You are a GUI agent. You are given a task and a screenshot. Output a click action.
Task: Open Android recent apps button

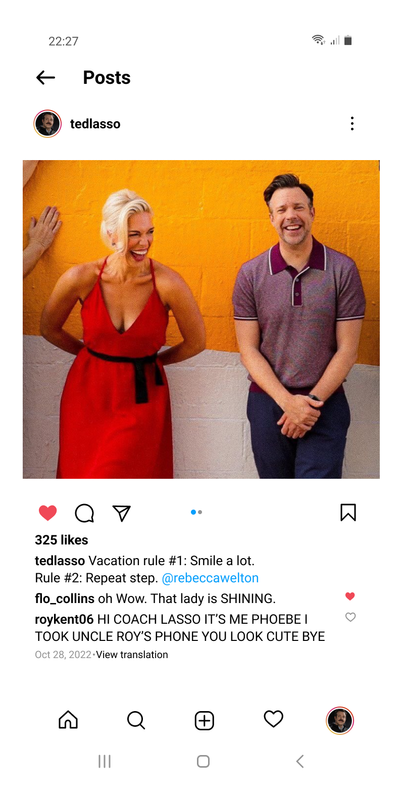104,762
